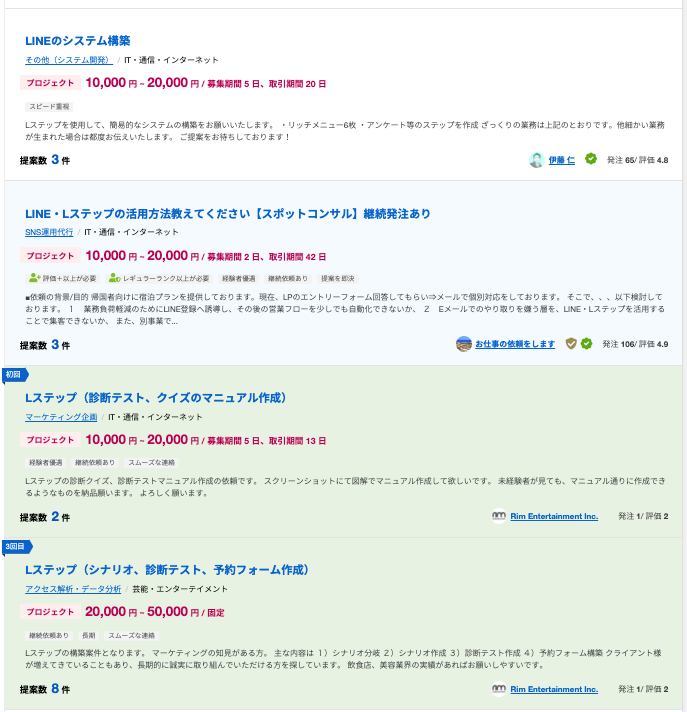Open お仕事の依頼をします client link

coord(515,344)
